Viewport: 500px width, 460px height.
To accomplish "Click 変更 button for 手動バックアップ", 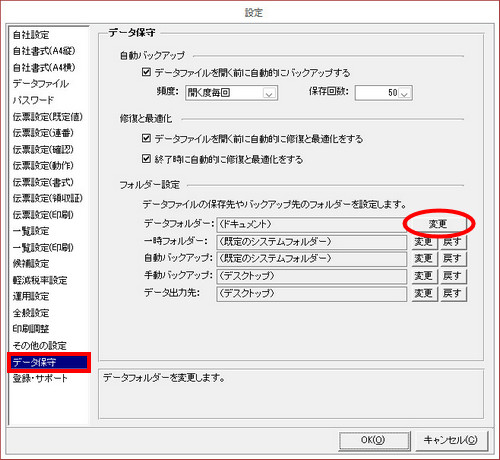I will coord(424,276).
